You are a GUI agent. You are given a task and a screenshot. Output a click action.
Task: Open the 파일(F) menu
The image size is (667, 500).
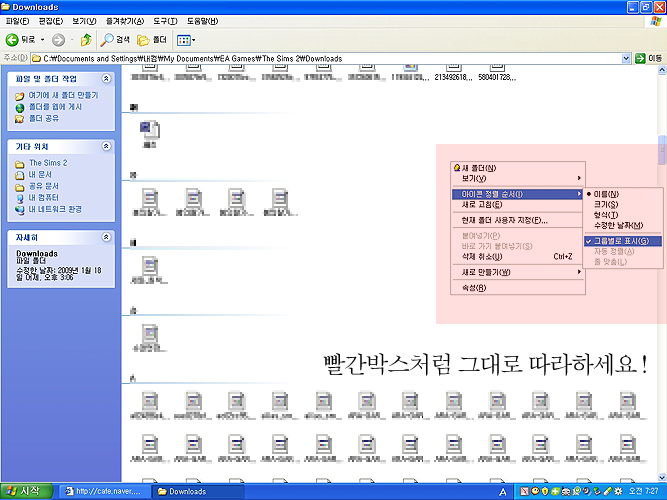[x=17, y=21]
